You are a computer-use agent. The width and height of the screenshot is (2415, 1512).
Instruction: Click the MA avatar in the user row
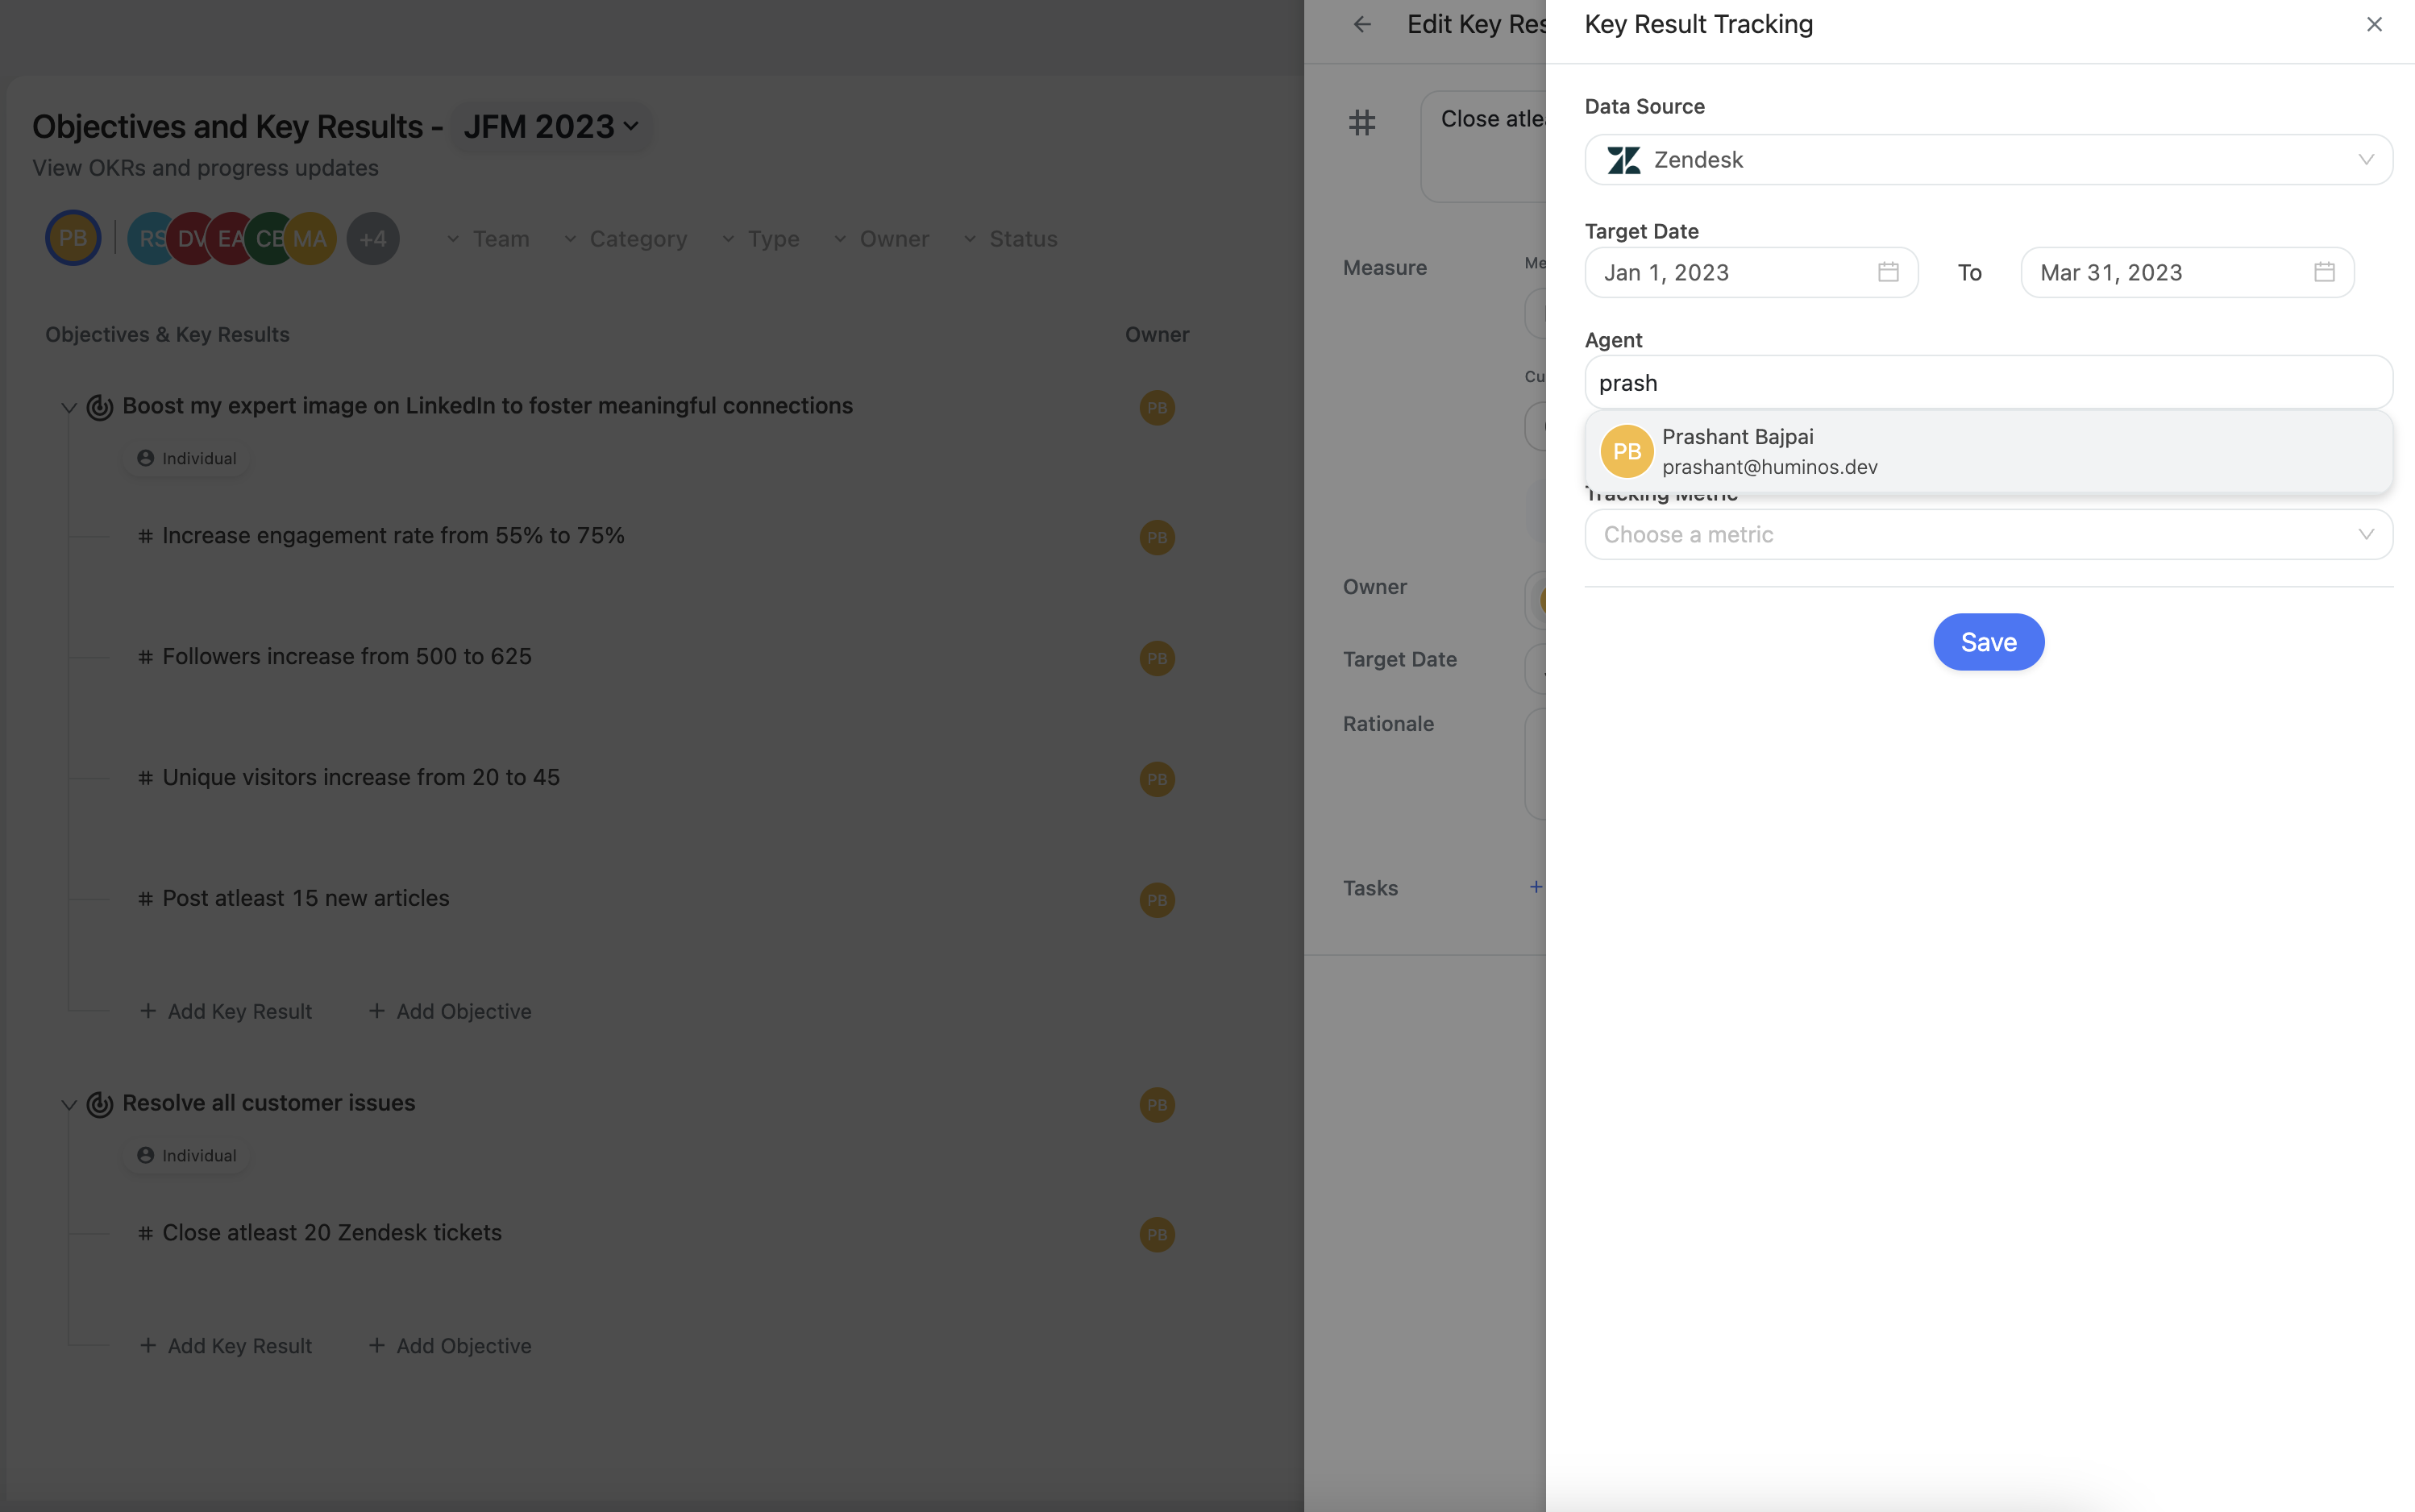(x=310, y=238)
